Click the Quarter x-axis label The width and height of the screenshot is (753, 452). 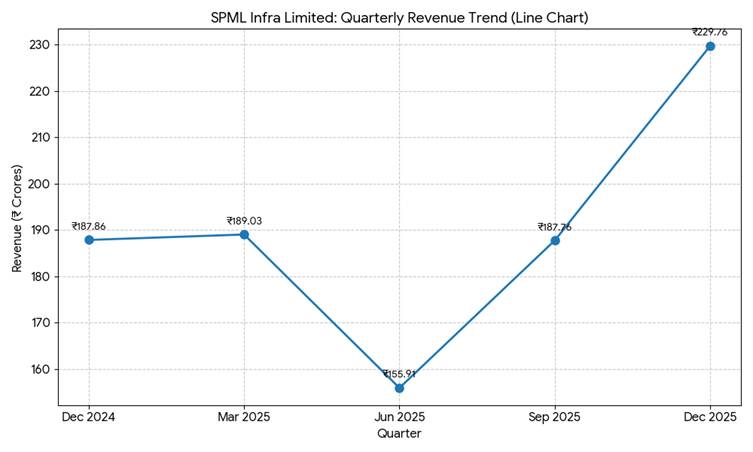point(399,434)
